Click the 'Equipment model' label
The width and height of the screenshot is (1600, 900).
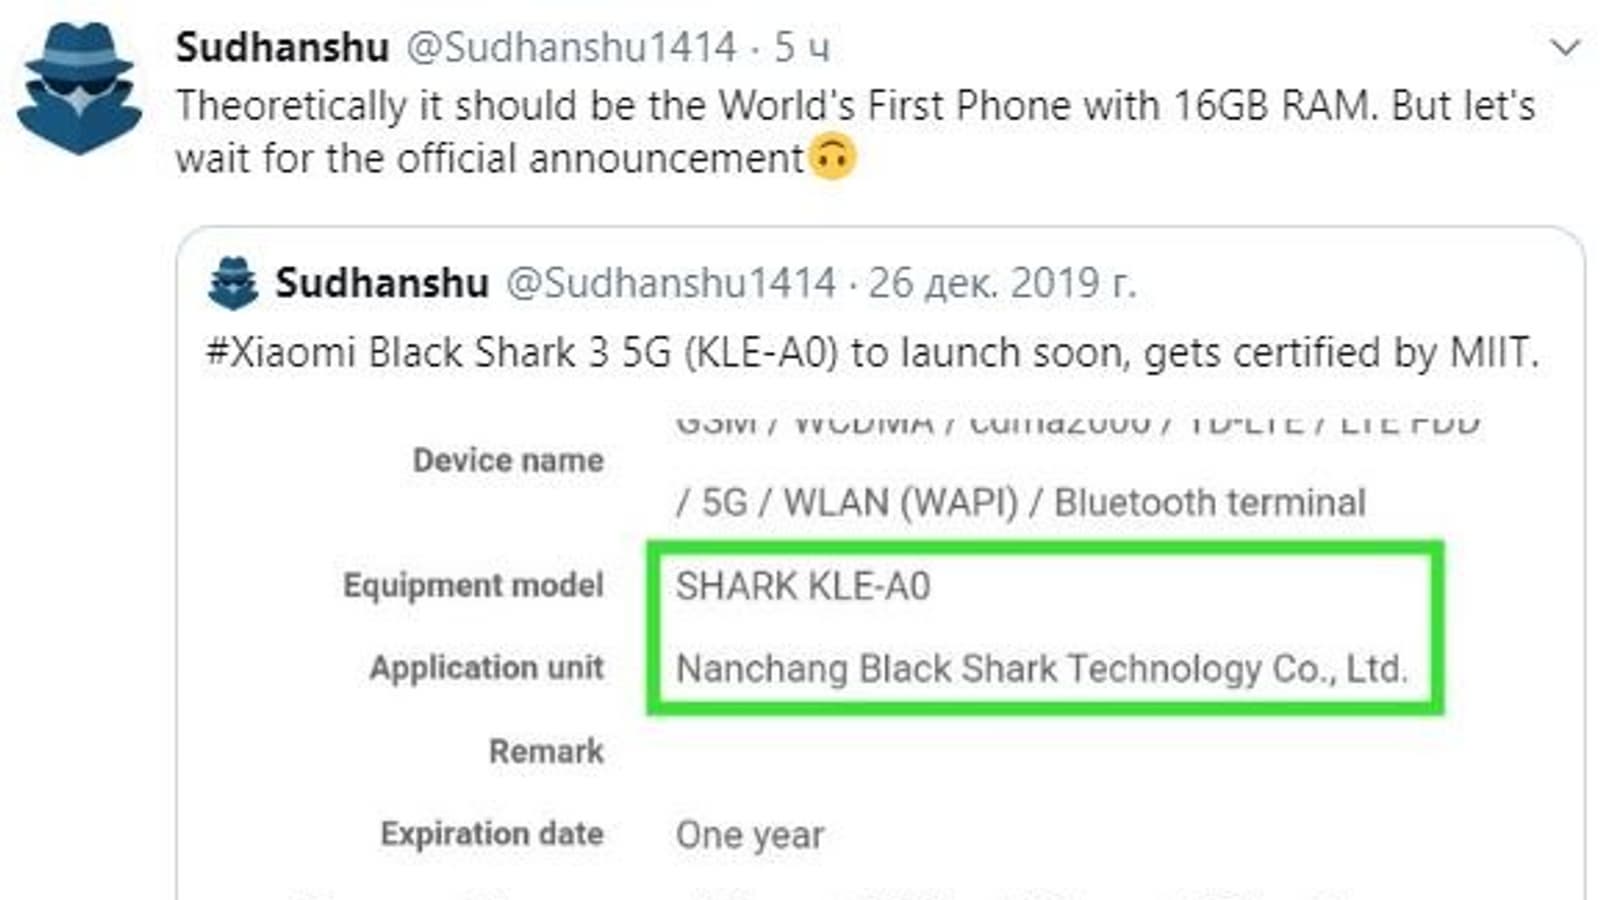tap(473, 585)
